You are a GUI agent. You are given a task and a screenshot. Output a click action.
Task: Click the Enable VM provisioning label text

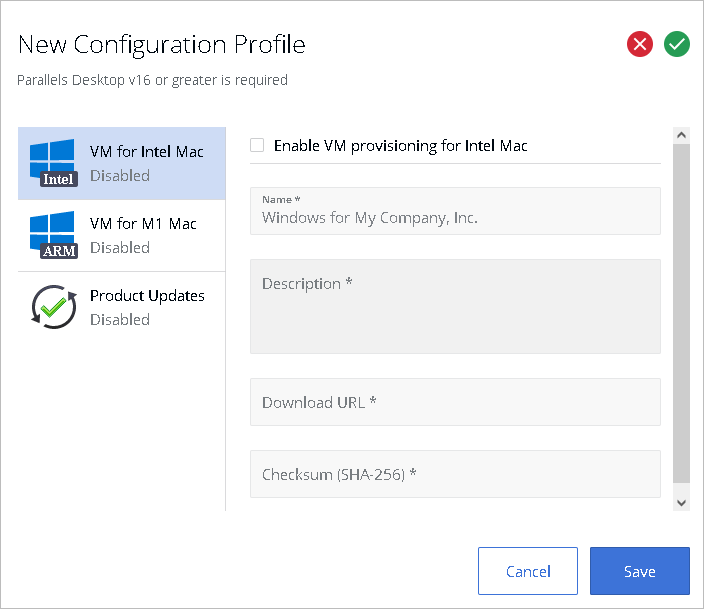400,146
